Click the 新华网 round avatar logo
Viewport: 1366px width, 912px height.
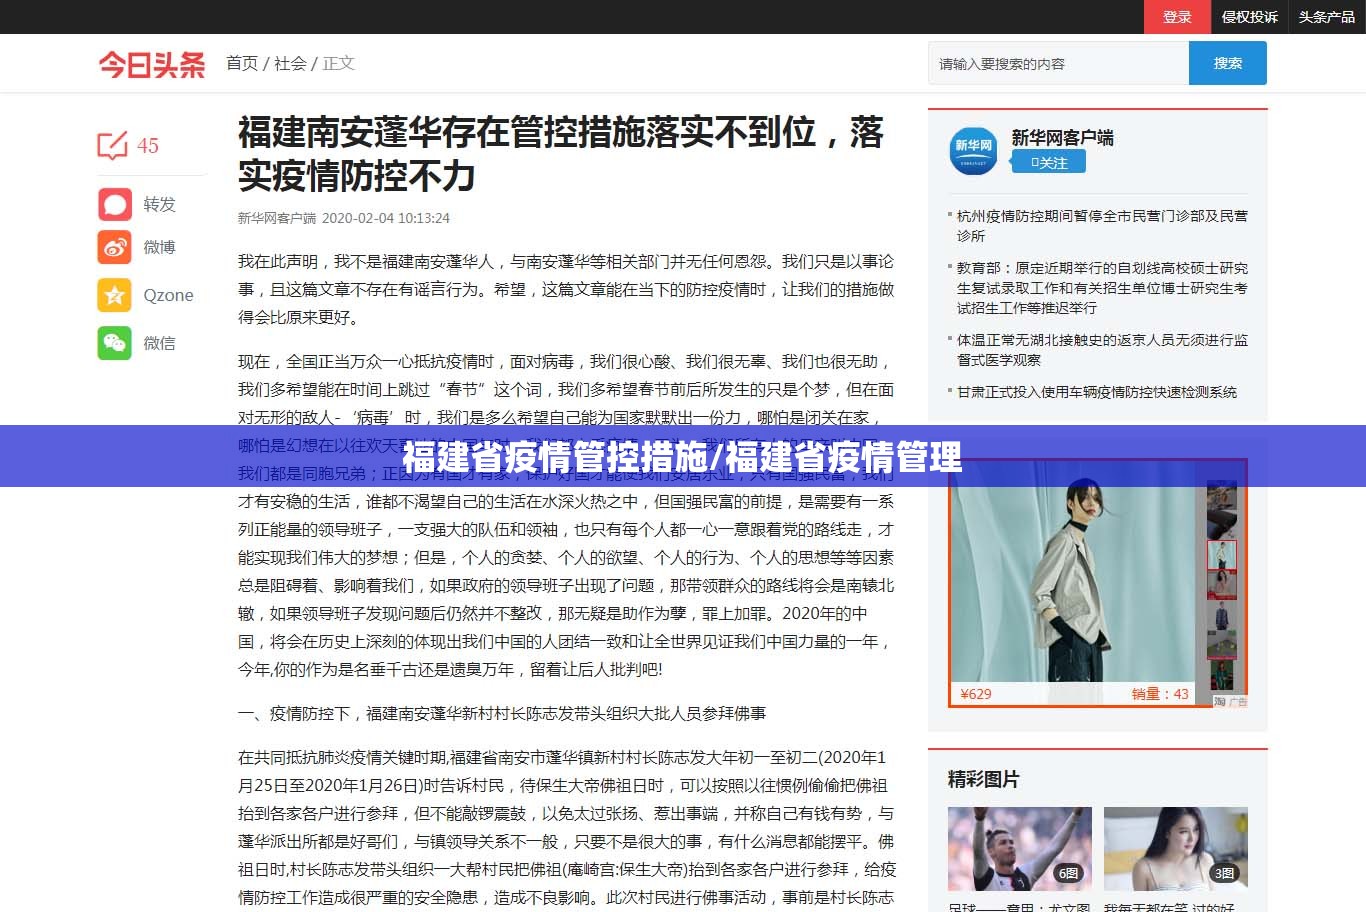[x=972, y=150]
